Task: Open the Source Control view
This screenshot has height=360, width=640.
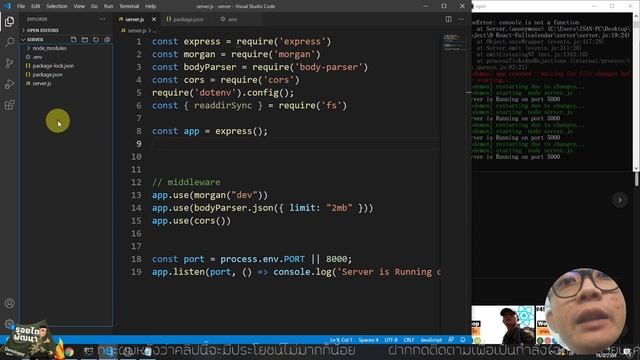Action: [9, 63]
